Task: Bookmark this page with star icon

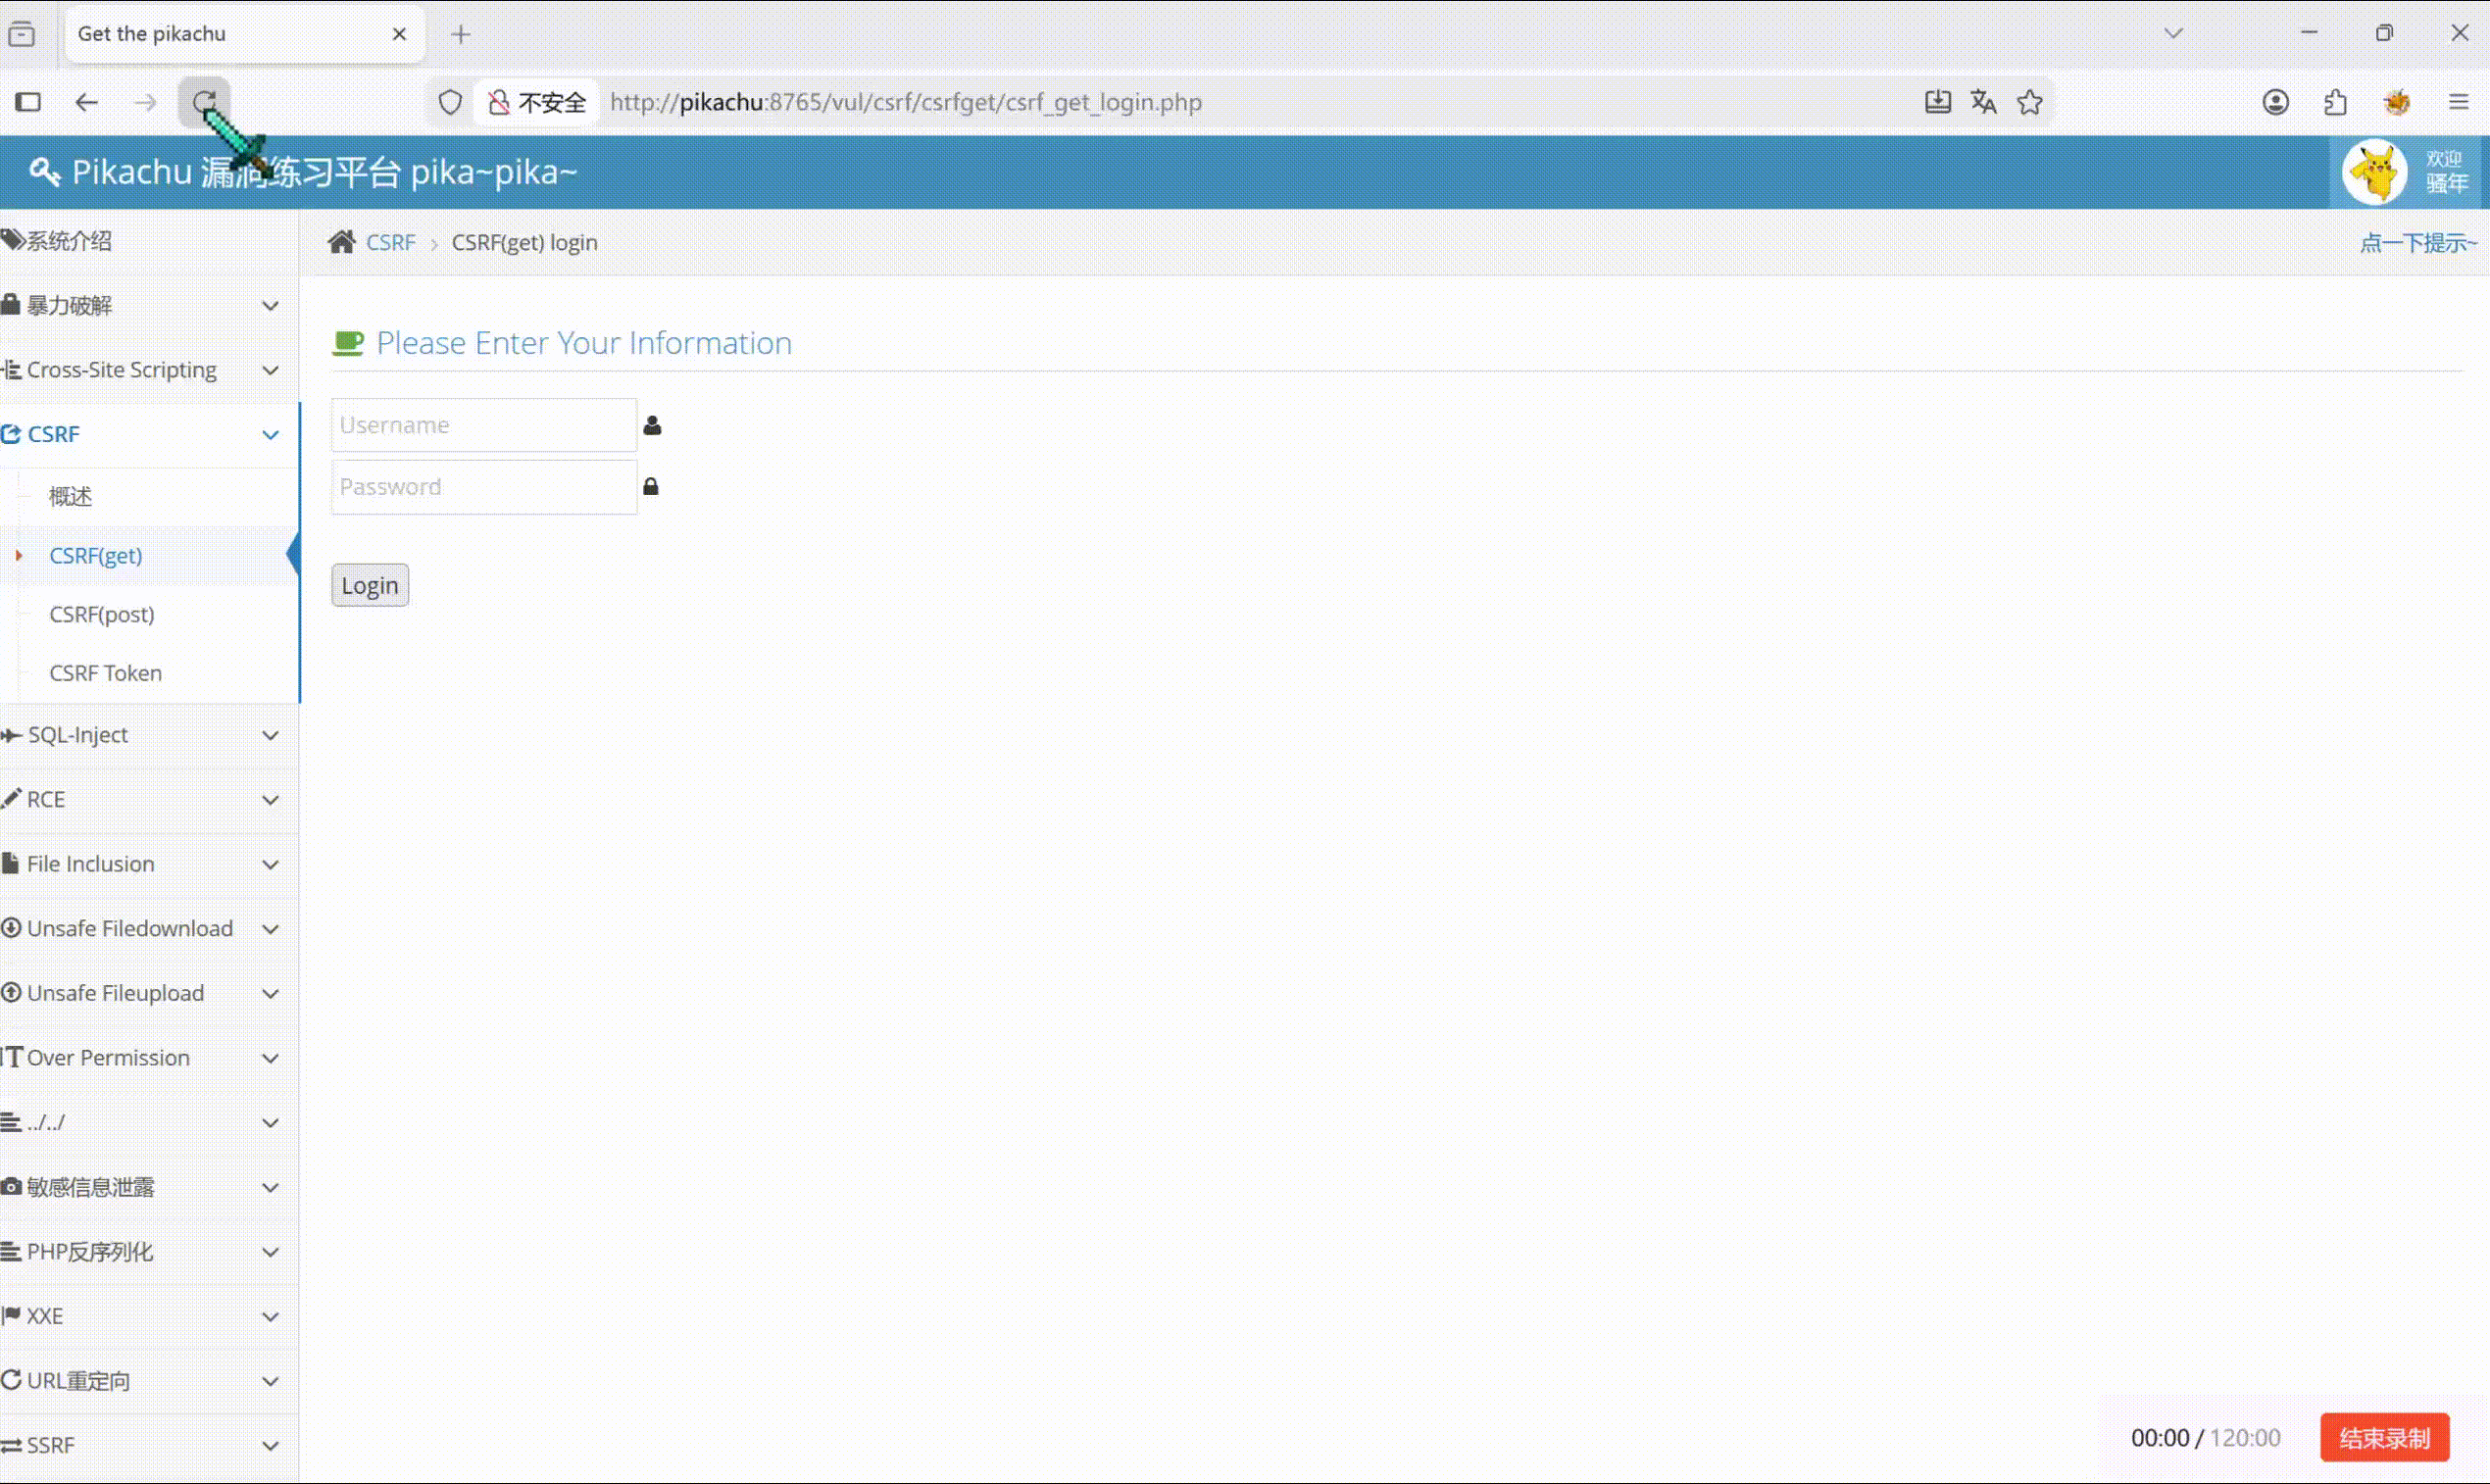Action: (x=2030, y=102)
